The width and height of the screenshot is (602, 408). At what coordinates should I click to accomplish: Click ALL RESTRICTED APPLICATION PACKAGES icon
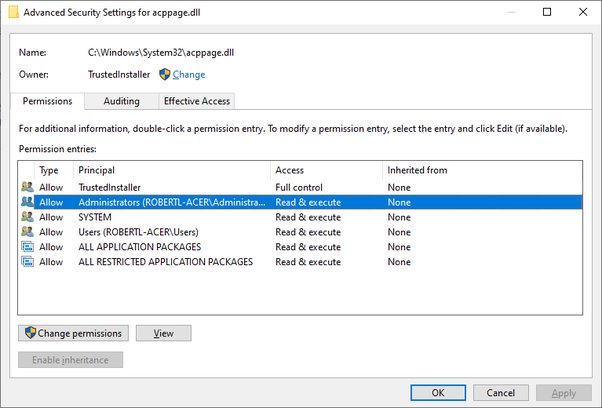pos(27,262)
